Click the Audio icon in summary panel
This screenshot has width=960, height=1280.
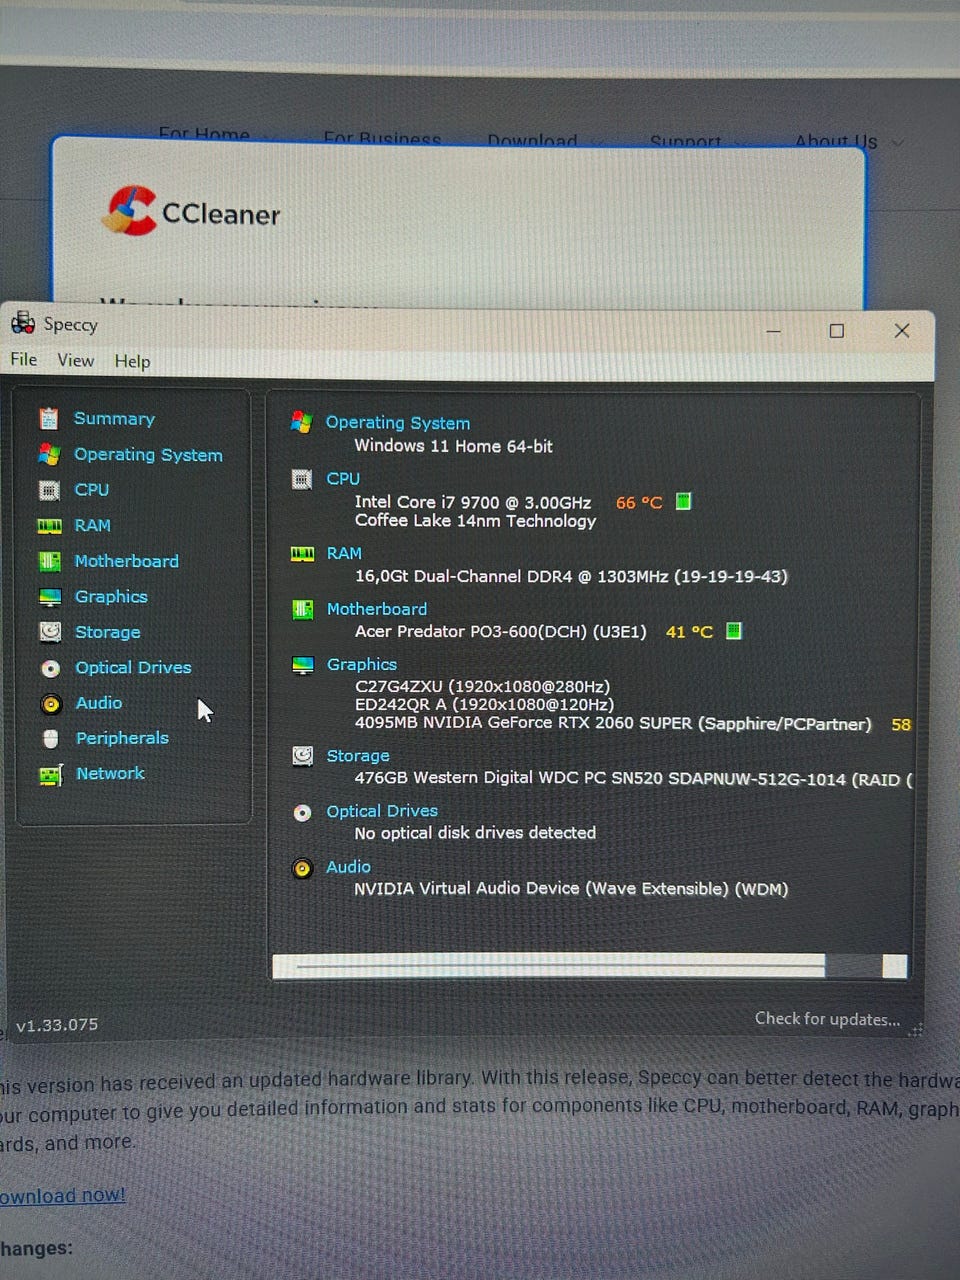pyautogui.click(x=302, y=868)
